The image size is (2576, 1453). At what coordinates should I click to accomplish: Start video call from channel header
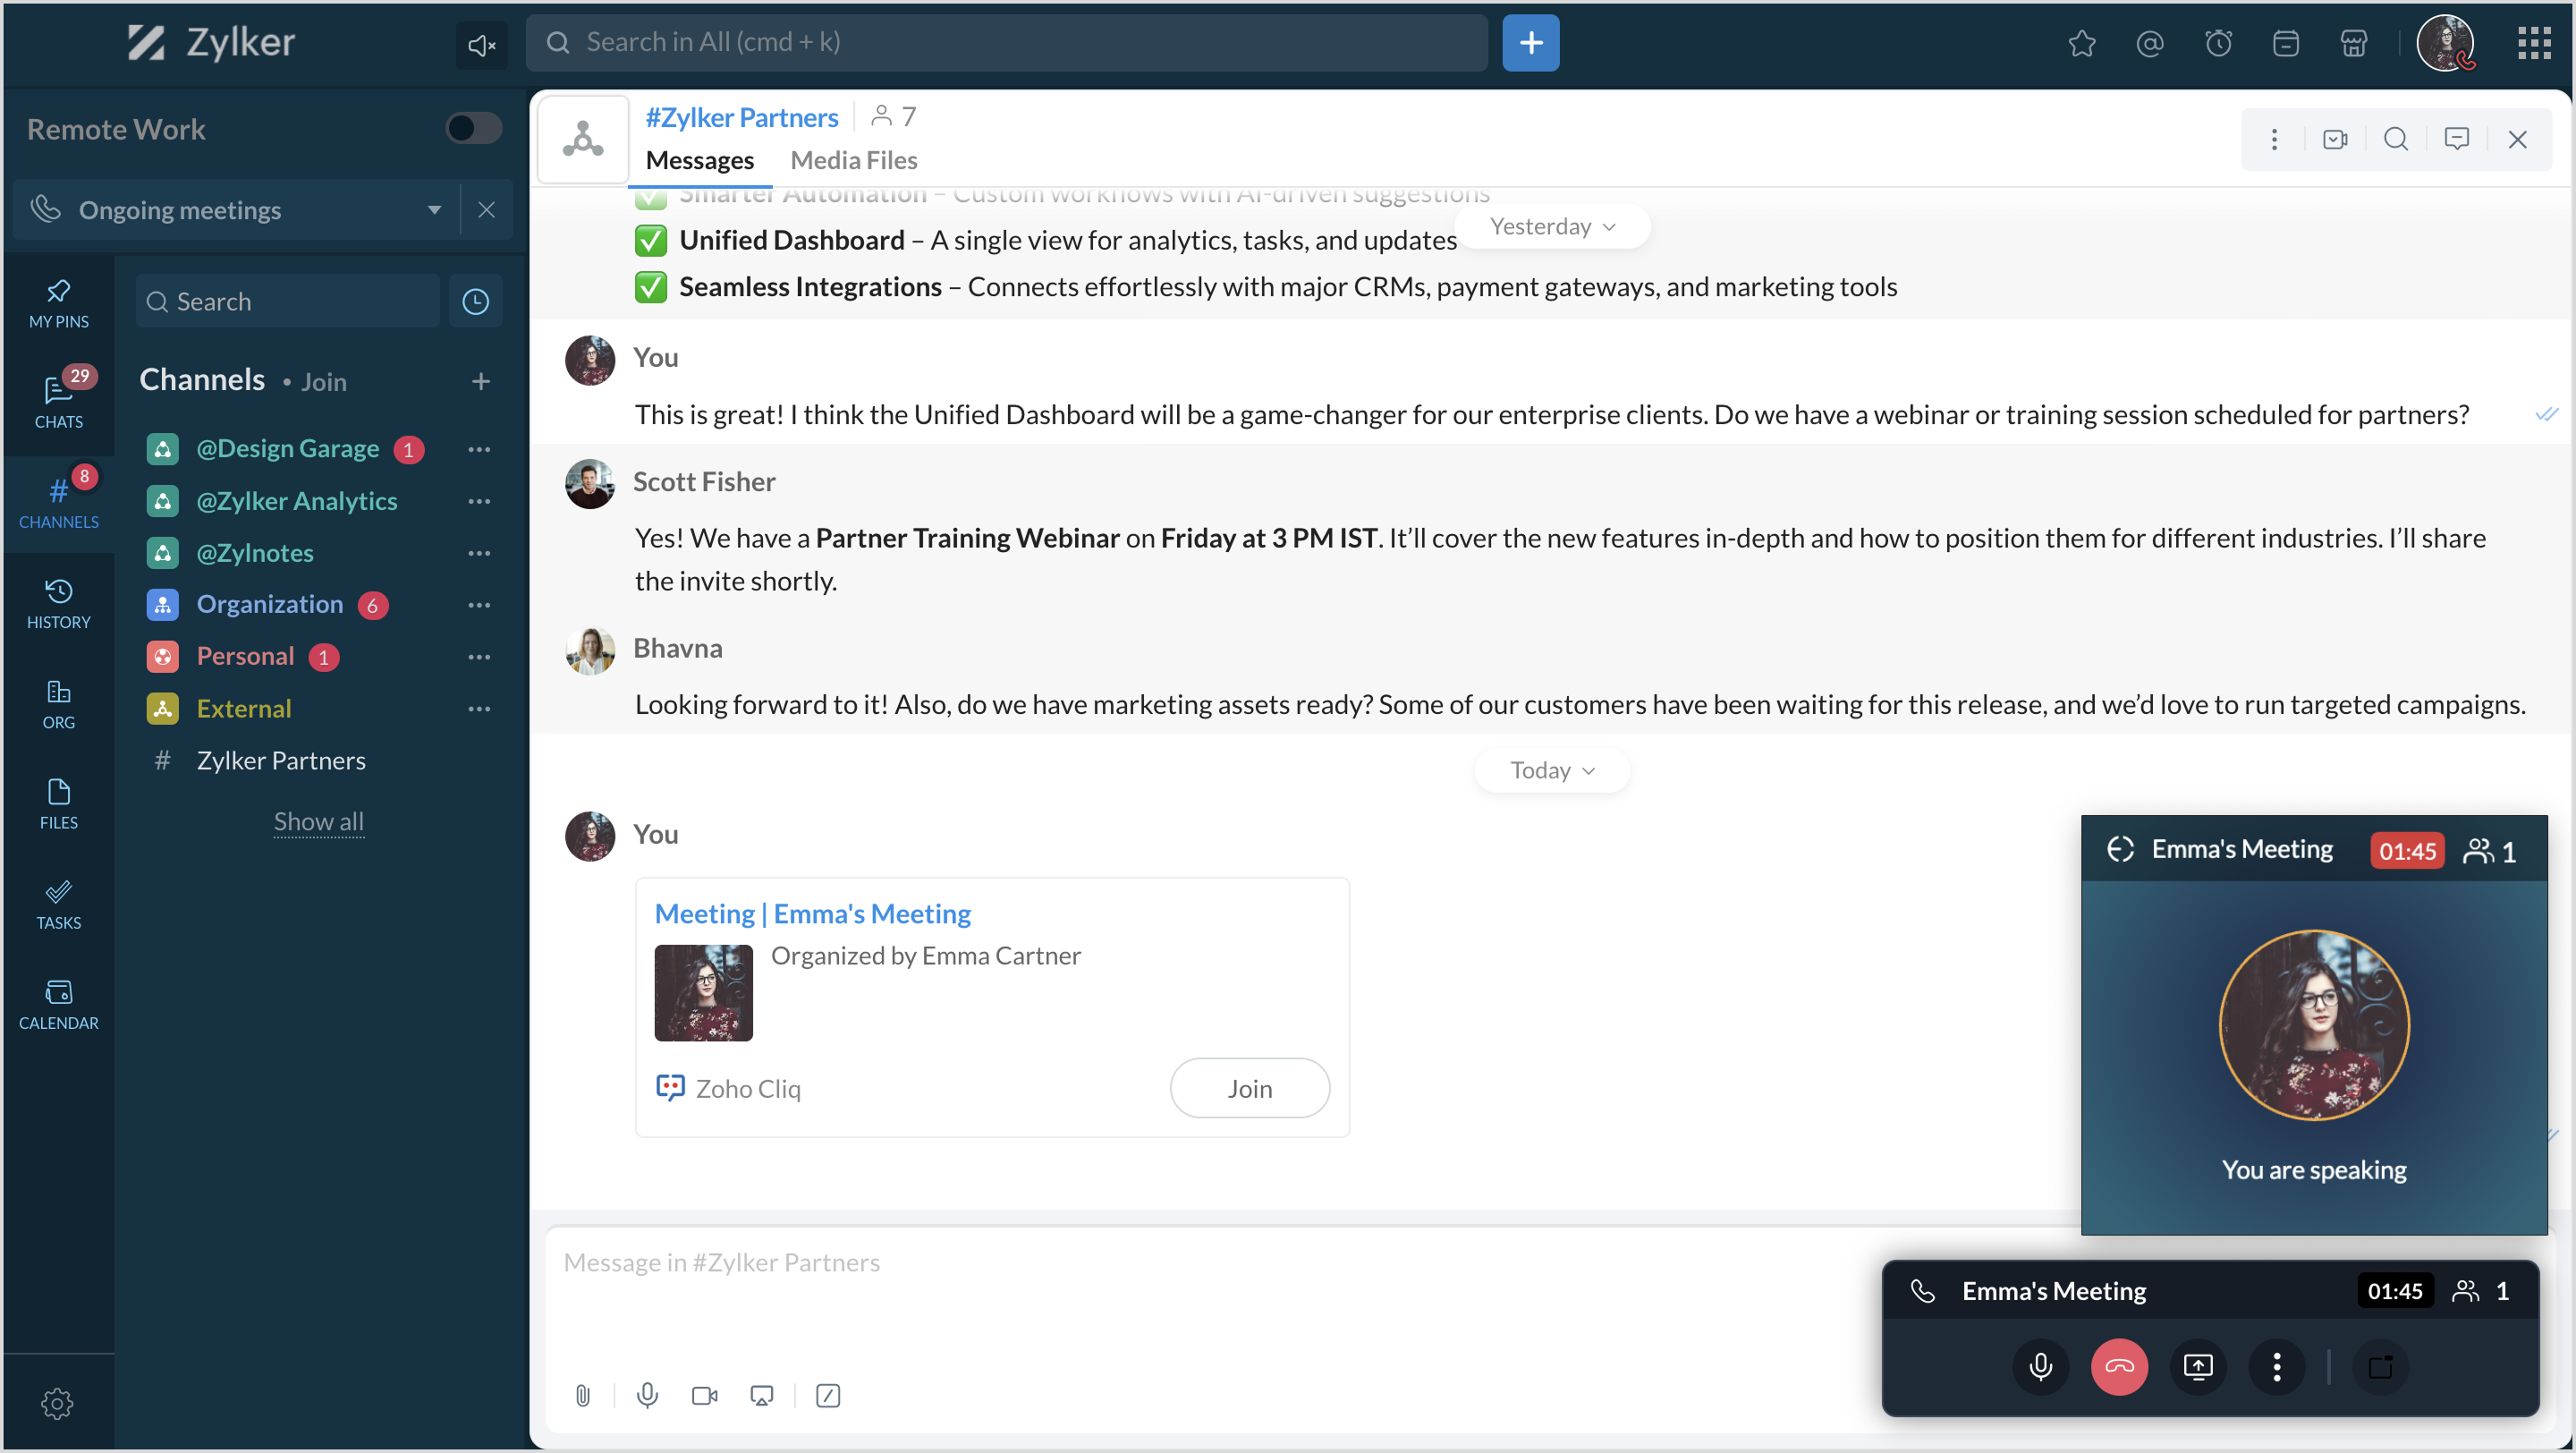2335,139
